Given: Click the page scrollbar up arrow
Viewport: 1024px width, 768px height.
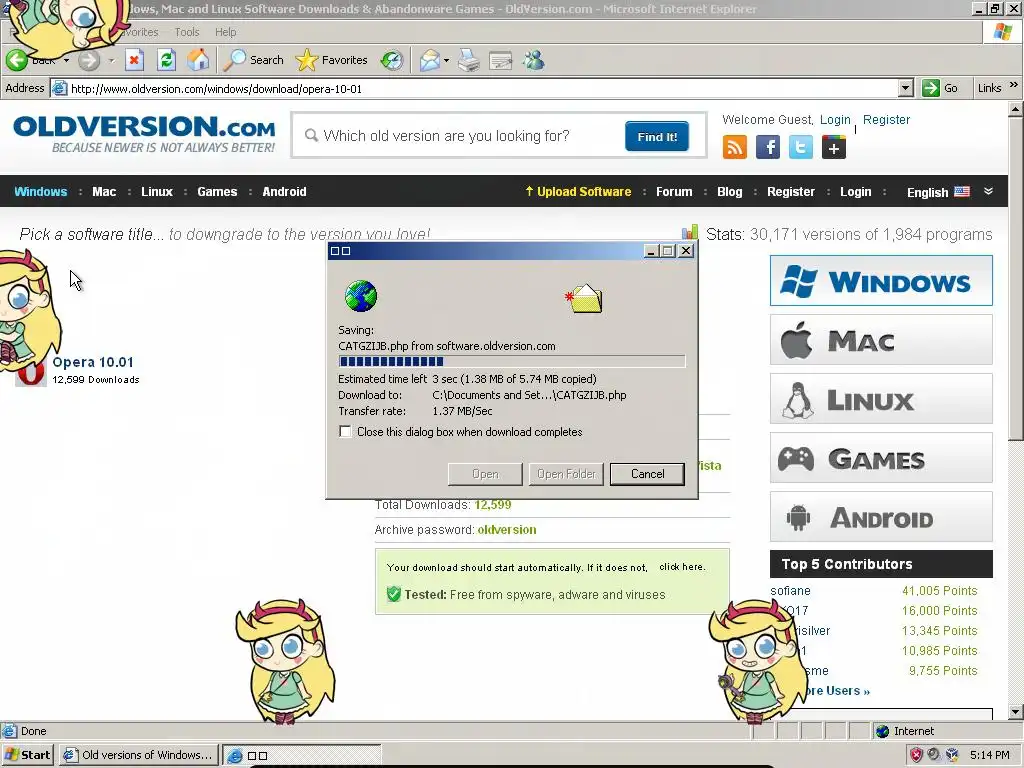Looking at the screenshot, I should pos(1016,109).
